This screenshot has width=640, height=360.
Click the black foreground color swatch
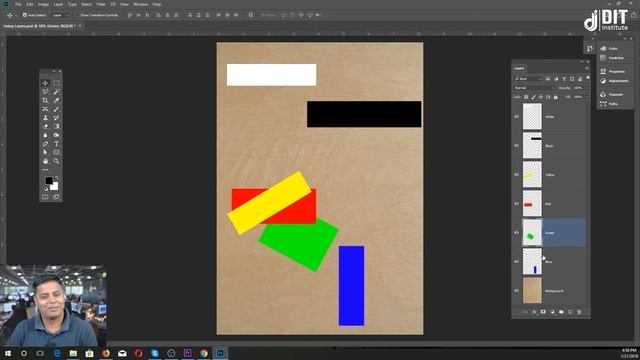coord(48,180)
